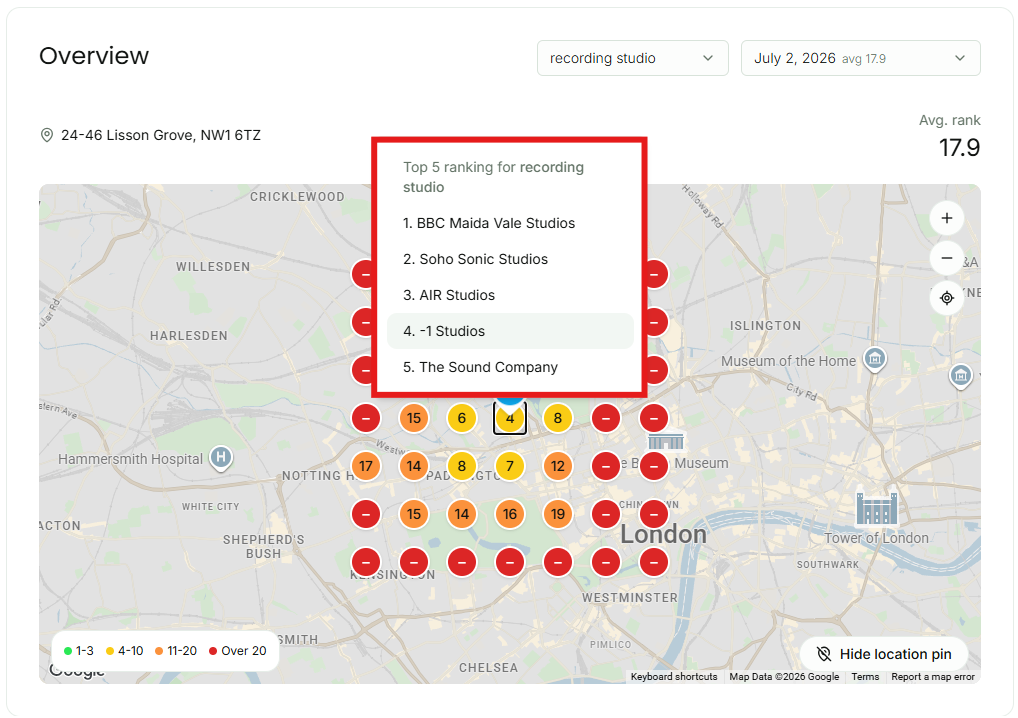Open Keyboard shortcuts link on map
1018x718 pixels.
674,676
